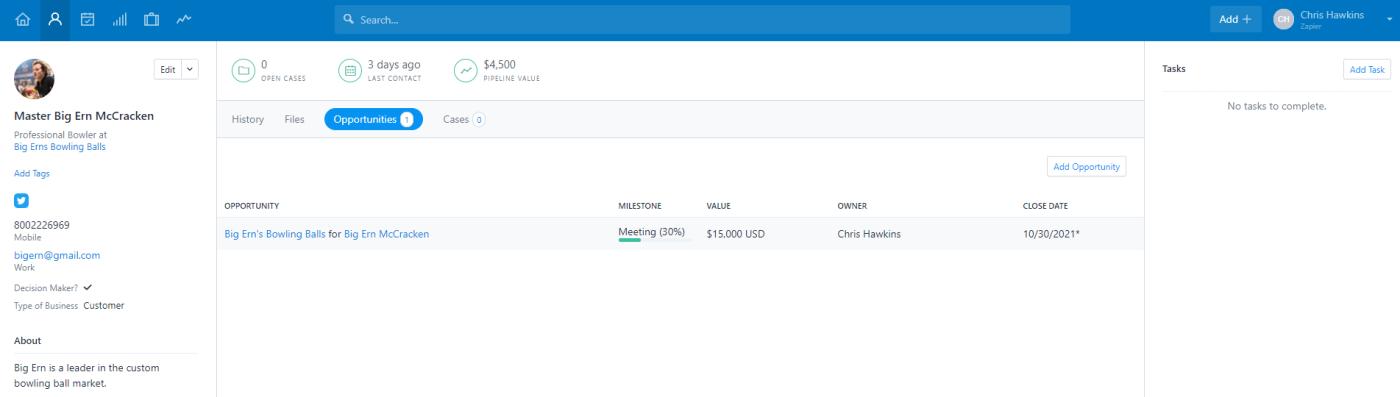Open the Home dashboard icon
The width and height of the screenshot is (1400, 397).
(23, 19)
